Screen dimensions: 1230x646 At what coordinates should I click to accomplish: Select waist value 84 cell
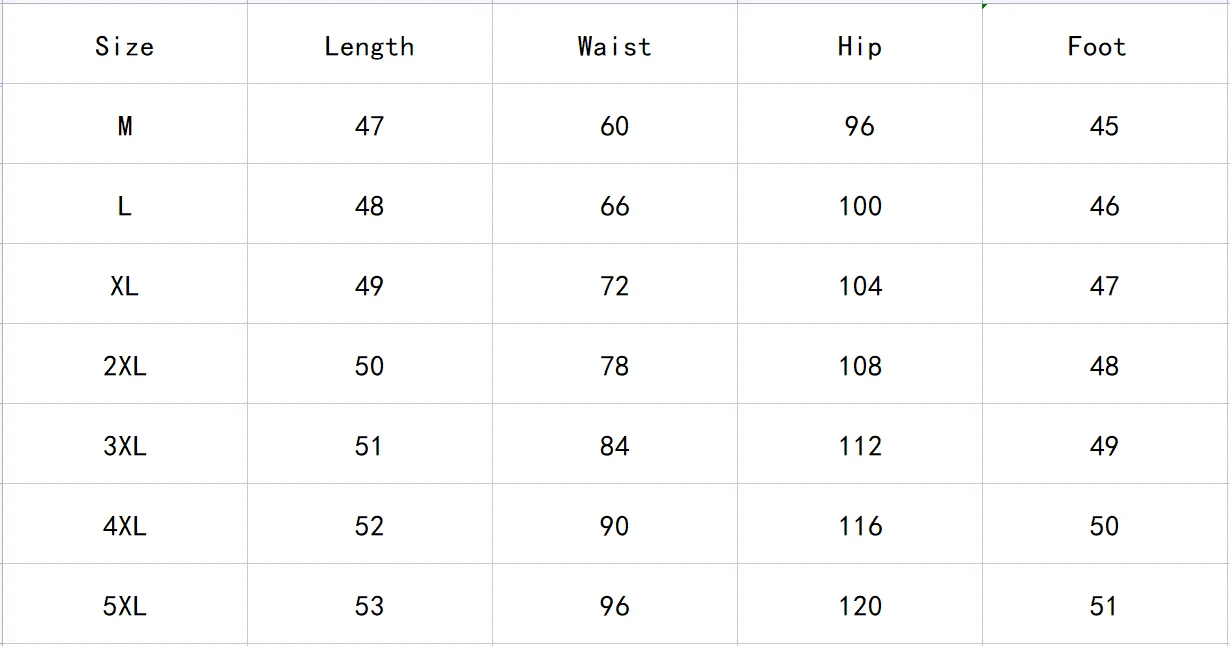tap(614, 446)
